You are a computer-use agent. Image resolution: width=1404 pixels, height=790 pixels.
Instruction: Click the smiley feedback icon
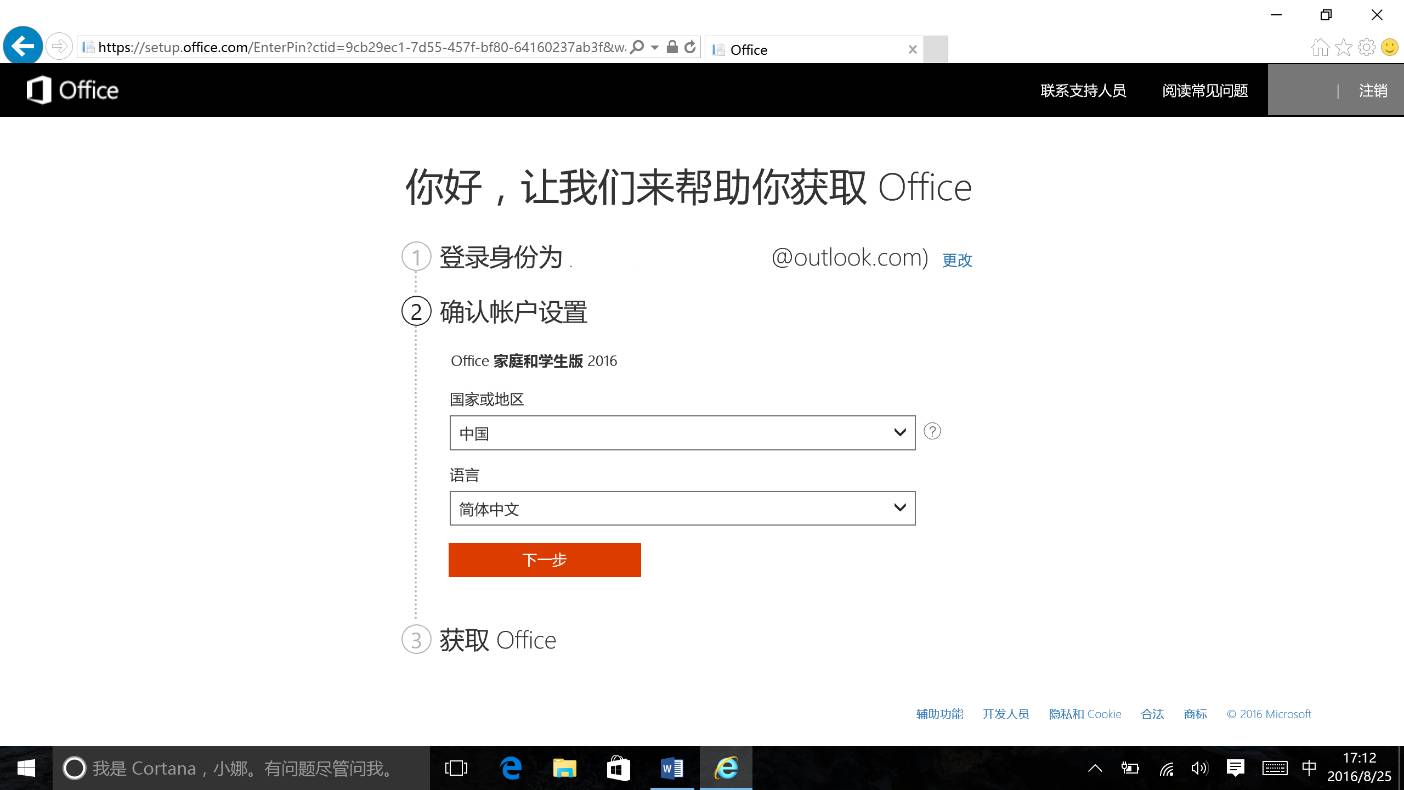(1390, 47)
